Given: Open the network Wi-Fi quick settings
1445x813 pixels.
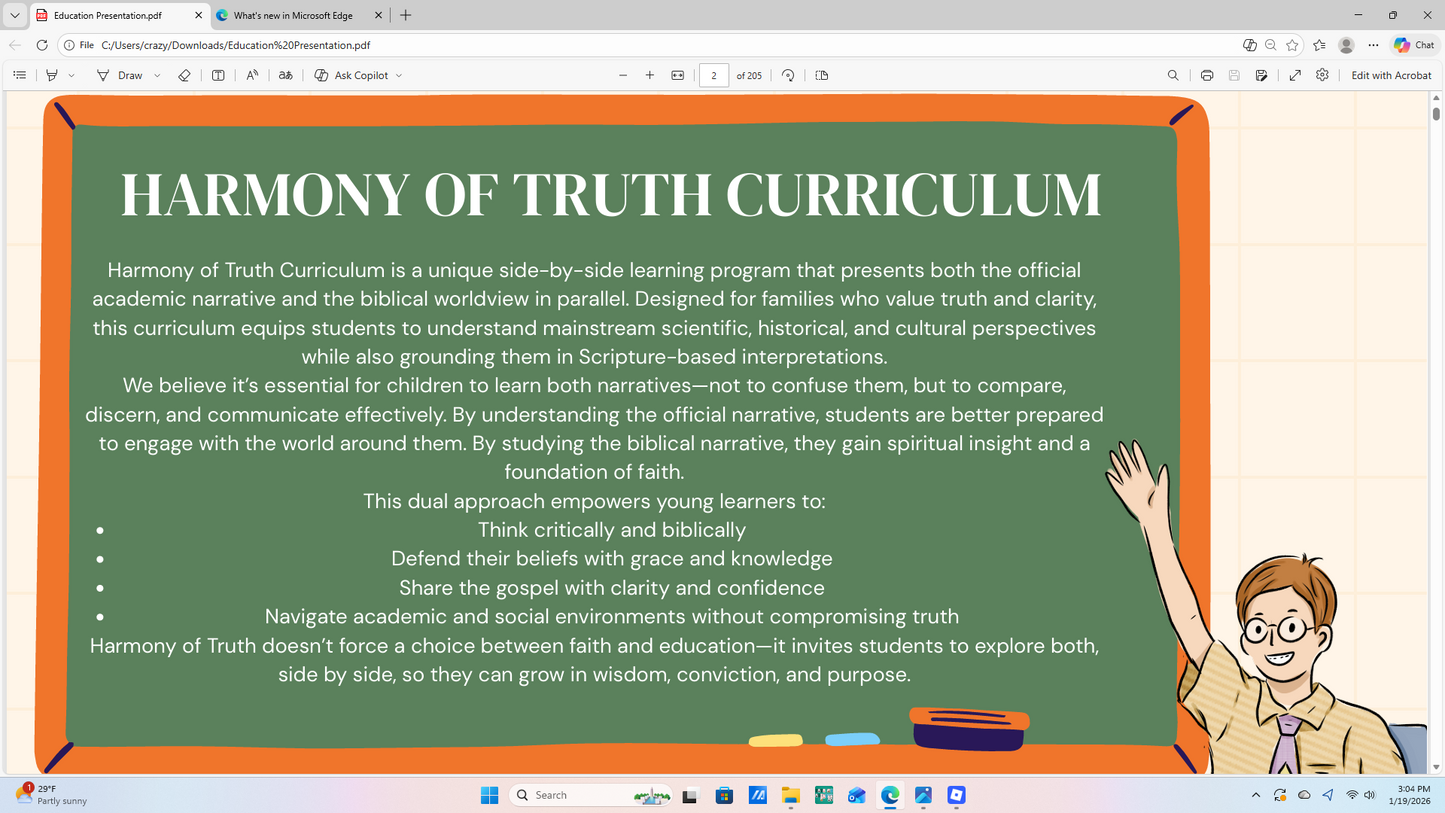Looking at the screenshot, I should click(x=1352, y=795).
